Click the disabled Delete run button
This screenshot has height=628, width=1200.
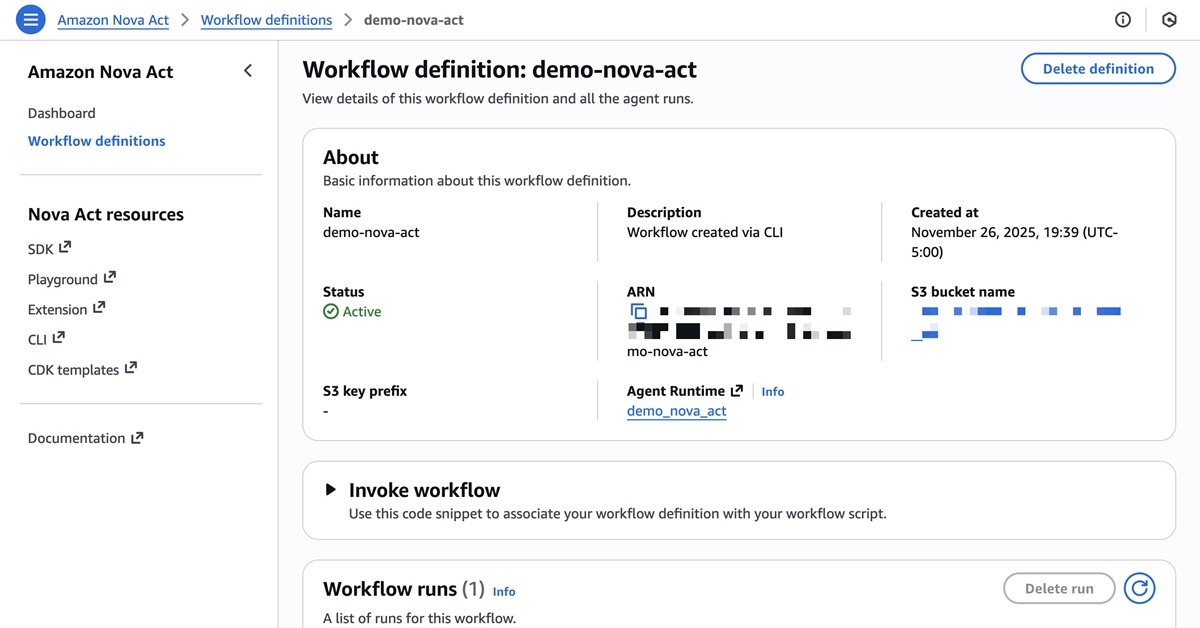pyautogui.click(x=1058, y=588)
